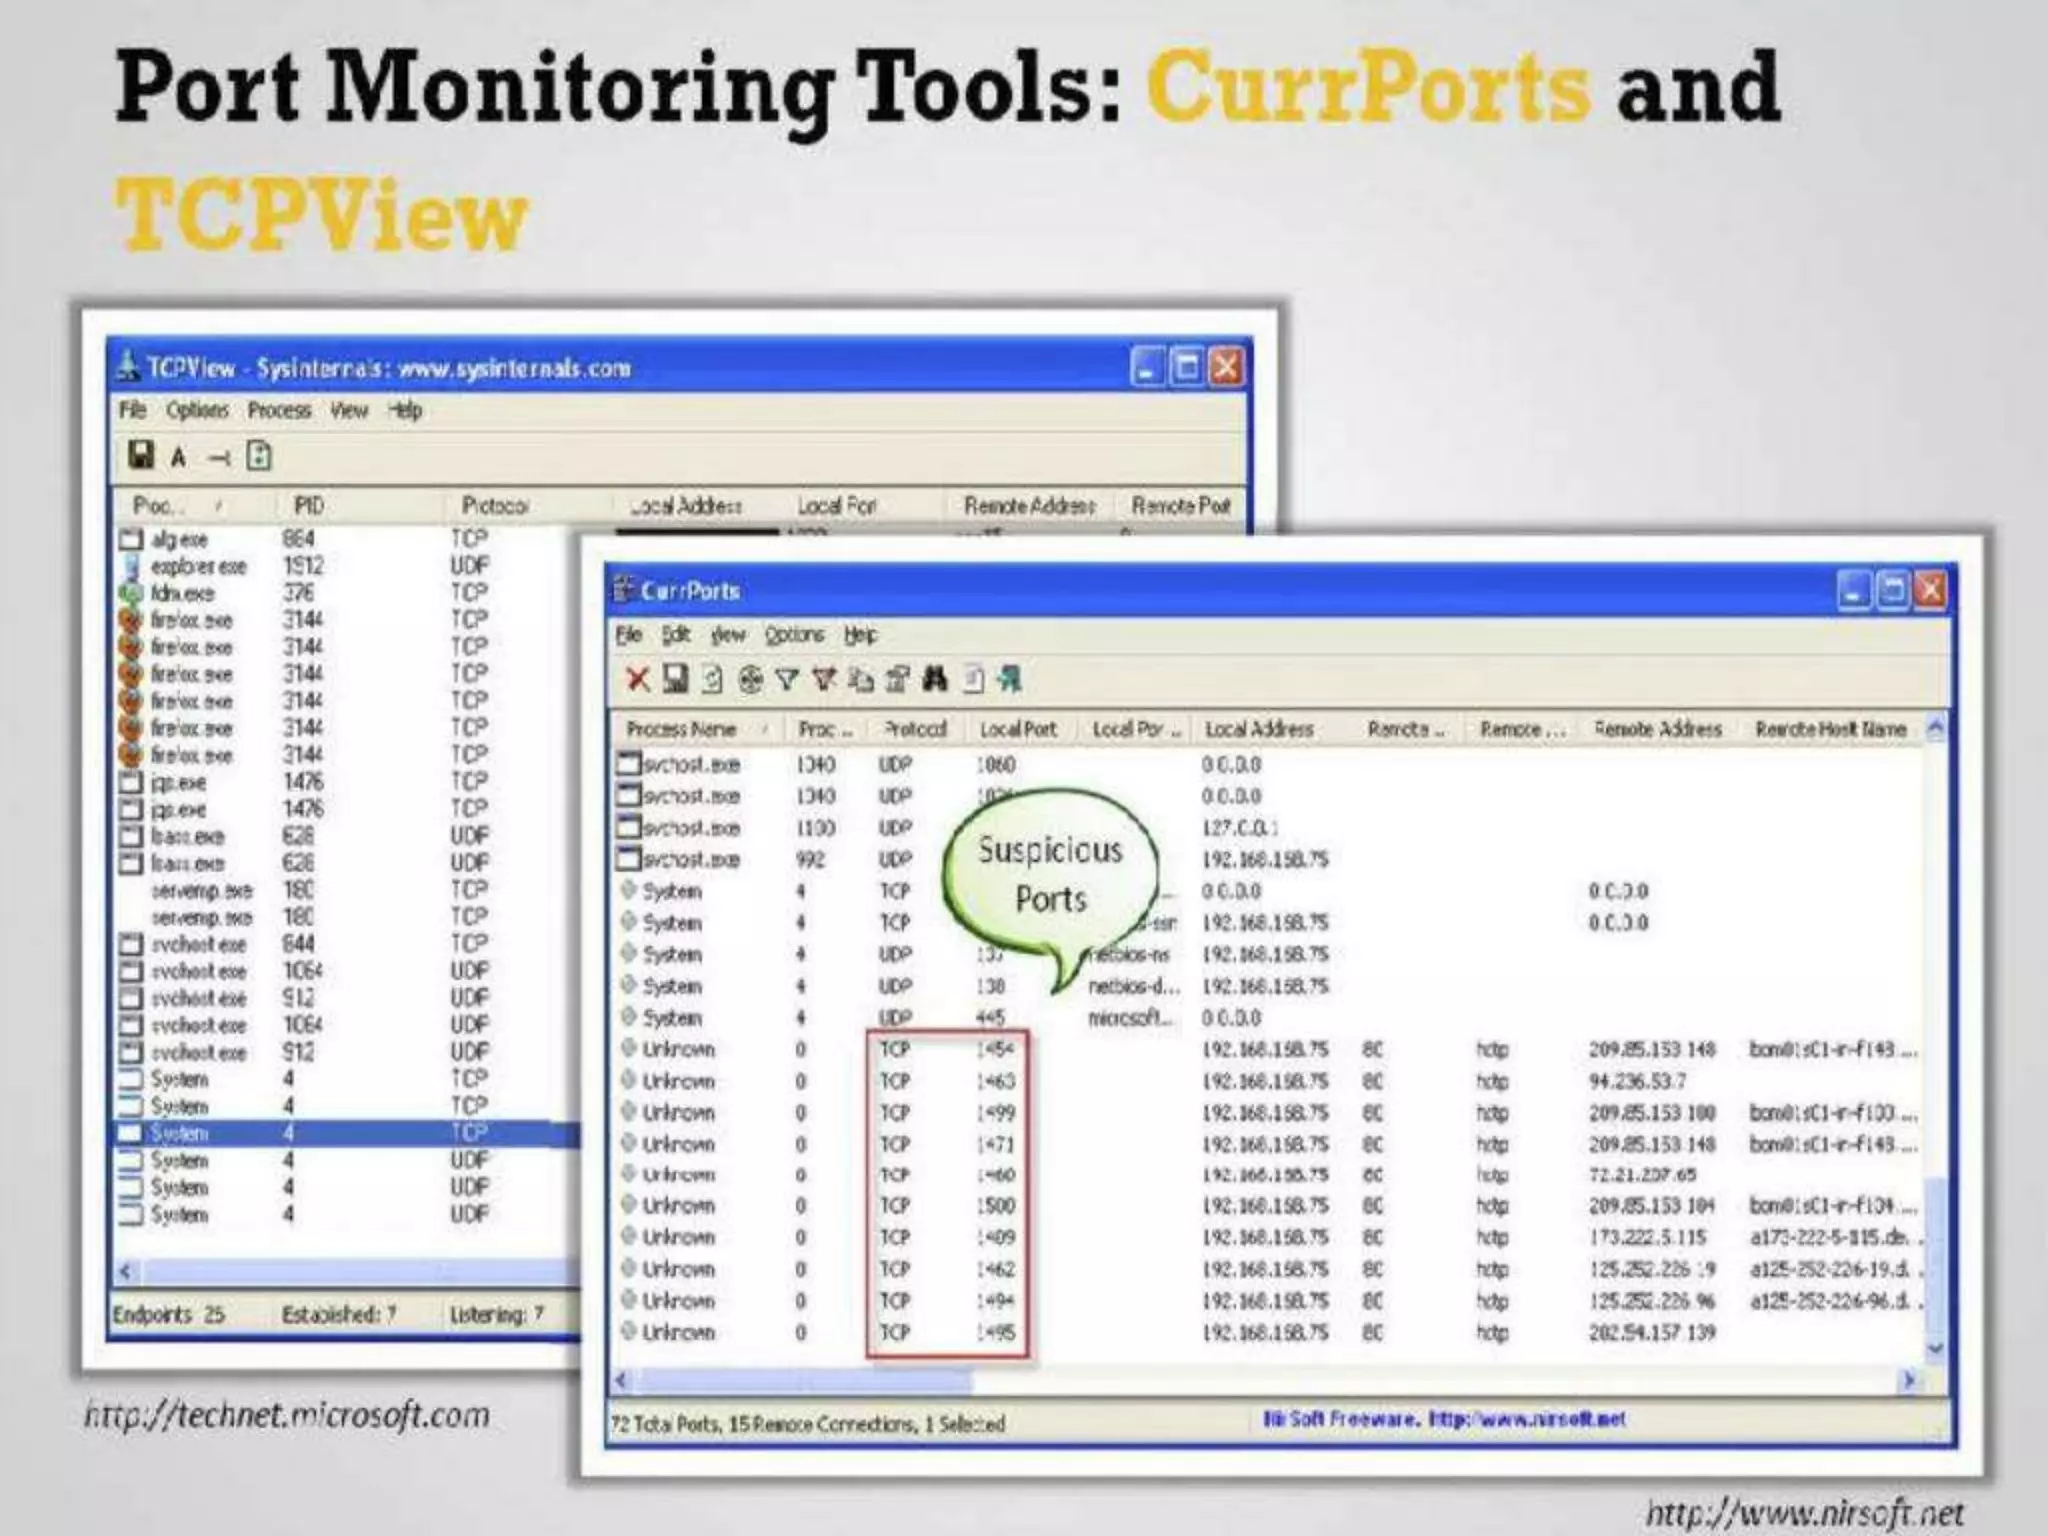
Task: Open the View menu in TCPView
Action: click(349, 410)
